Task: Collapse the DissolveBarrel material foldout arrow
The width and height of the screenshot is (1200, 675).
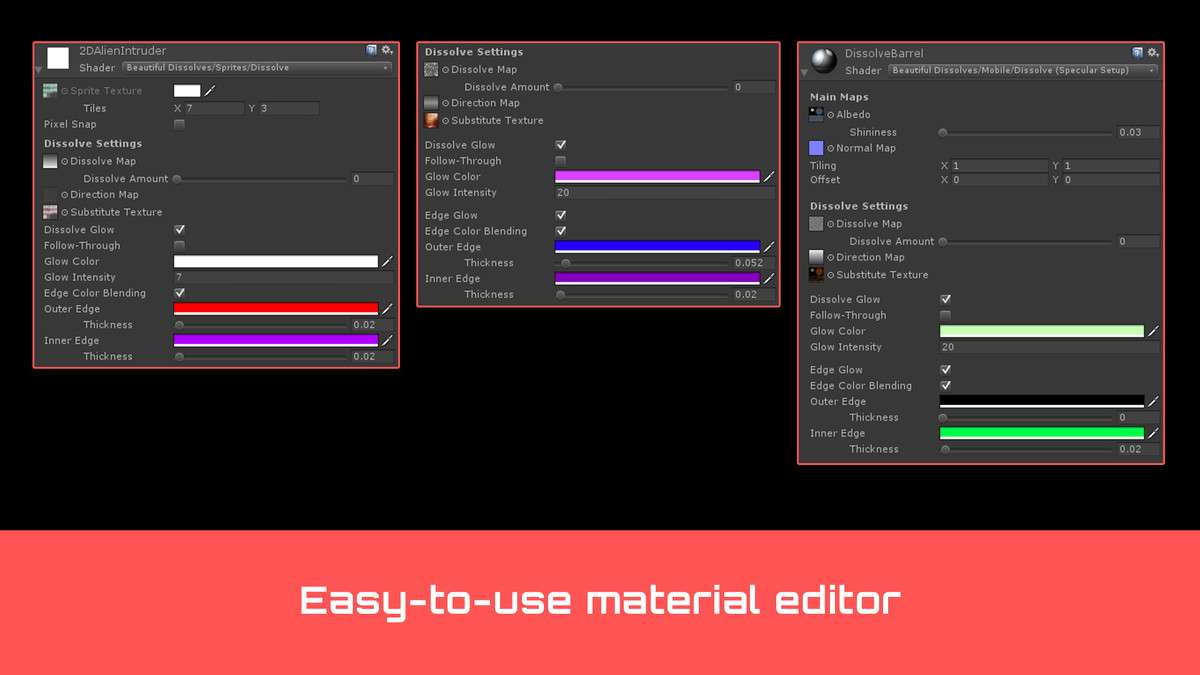Action: click(x=804, y=72)
